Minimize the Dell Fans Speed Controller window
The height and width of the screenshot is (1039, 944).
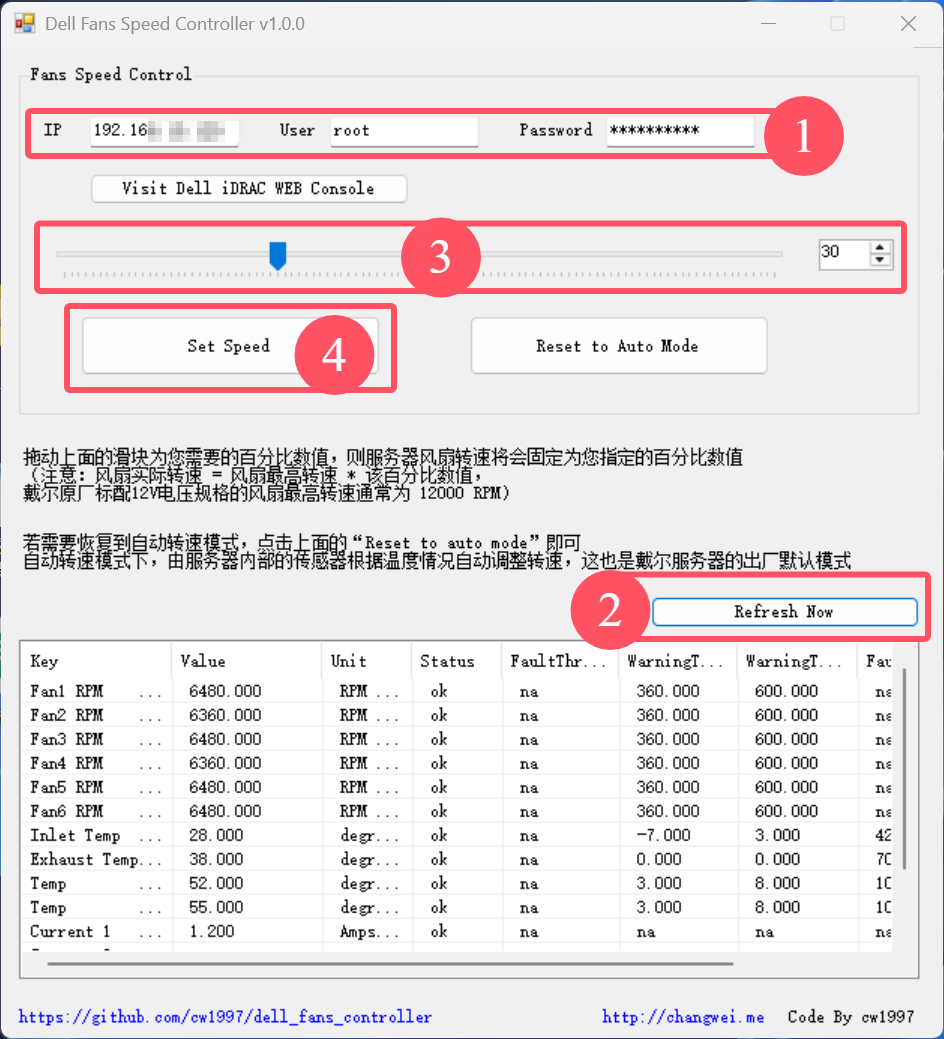tap(768, 24)
